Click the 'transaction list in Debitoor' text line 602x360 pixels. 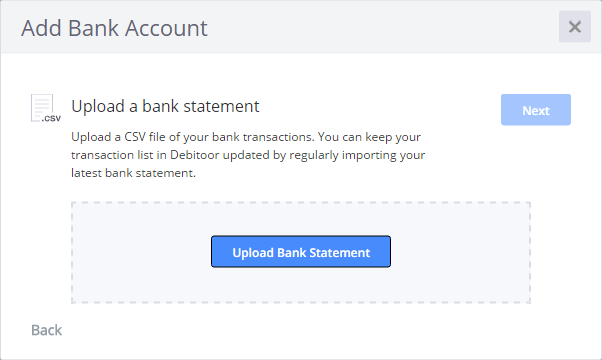[x=145, y=155]
